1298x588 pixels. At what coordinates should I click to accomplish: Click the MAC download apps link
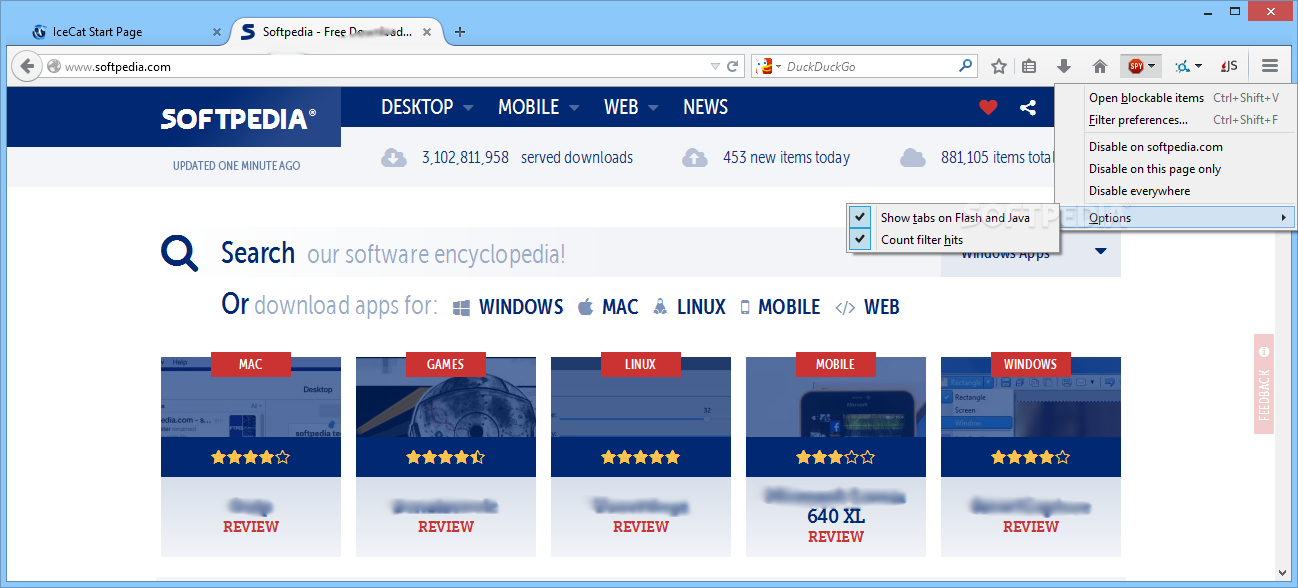608,307
